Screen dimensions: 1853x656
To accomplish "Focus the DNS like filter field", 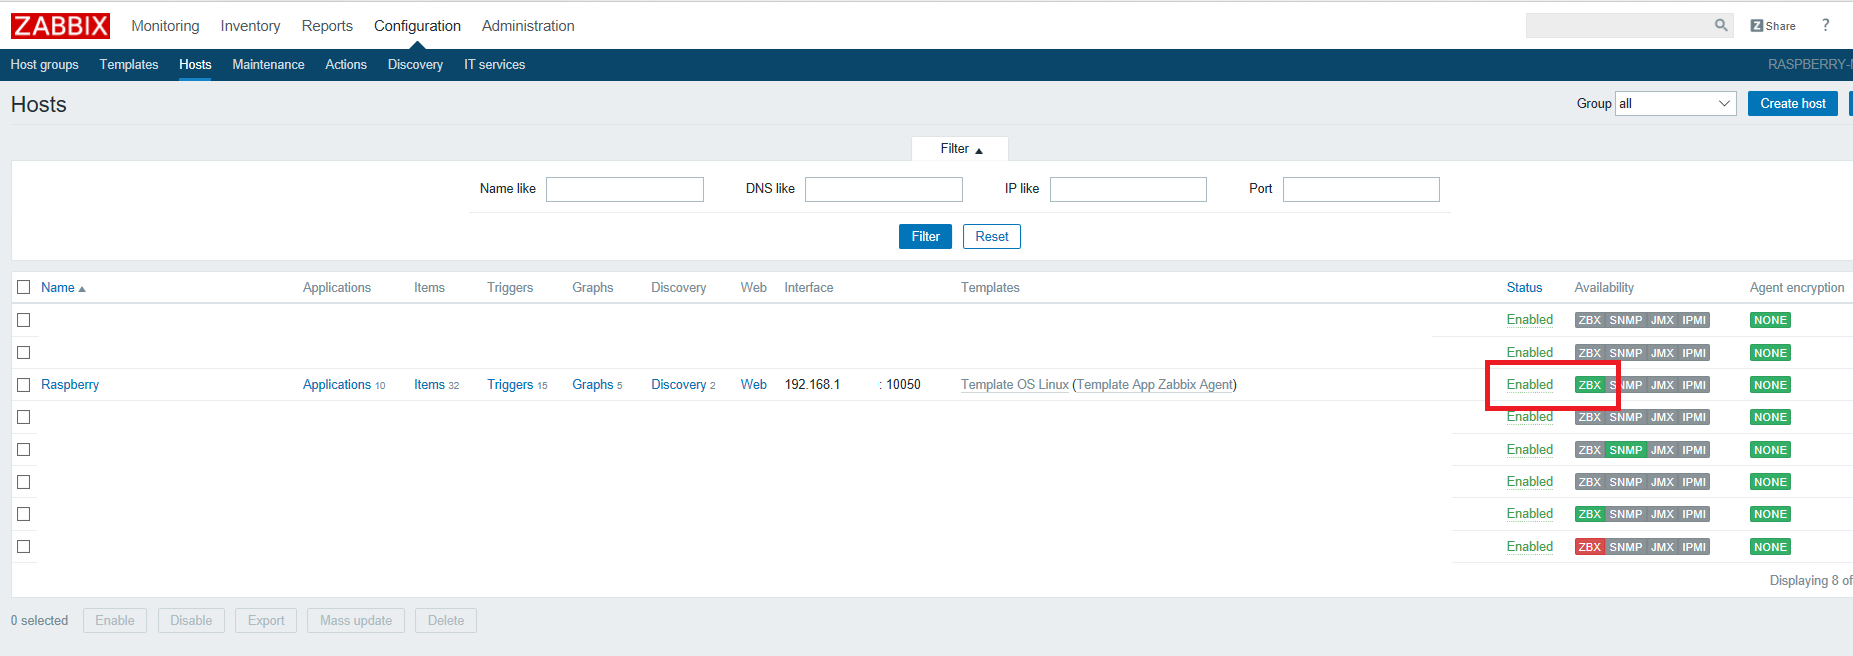I will pyautogui.click(x=884, y=190).
